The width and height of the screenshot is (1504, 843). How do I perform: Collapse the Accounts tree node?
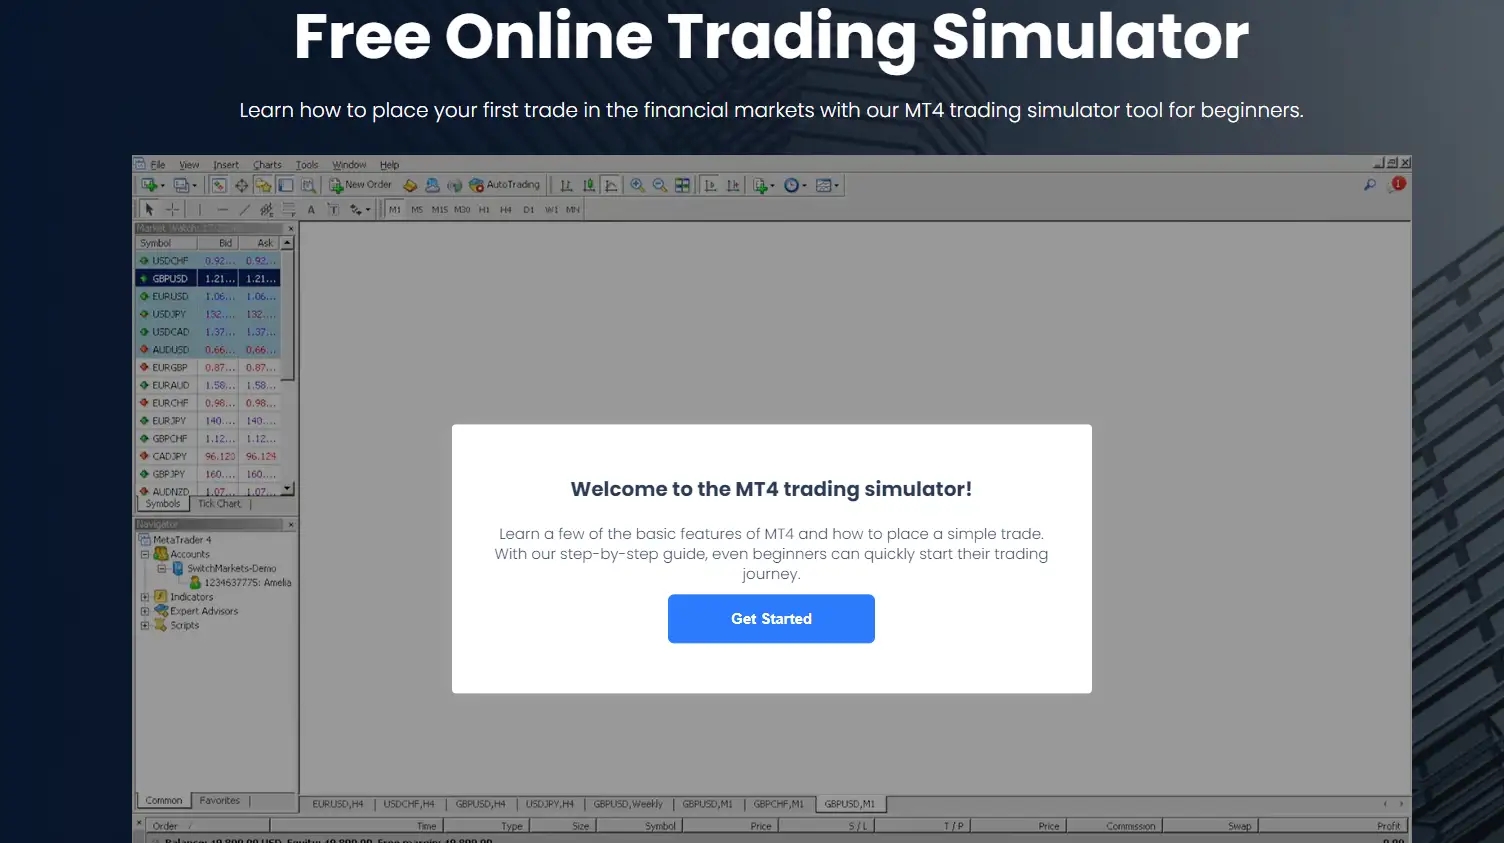tap(144, 554)
